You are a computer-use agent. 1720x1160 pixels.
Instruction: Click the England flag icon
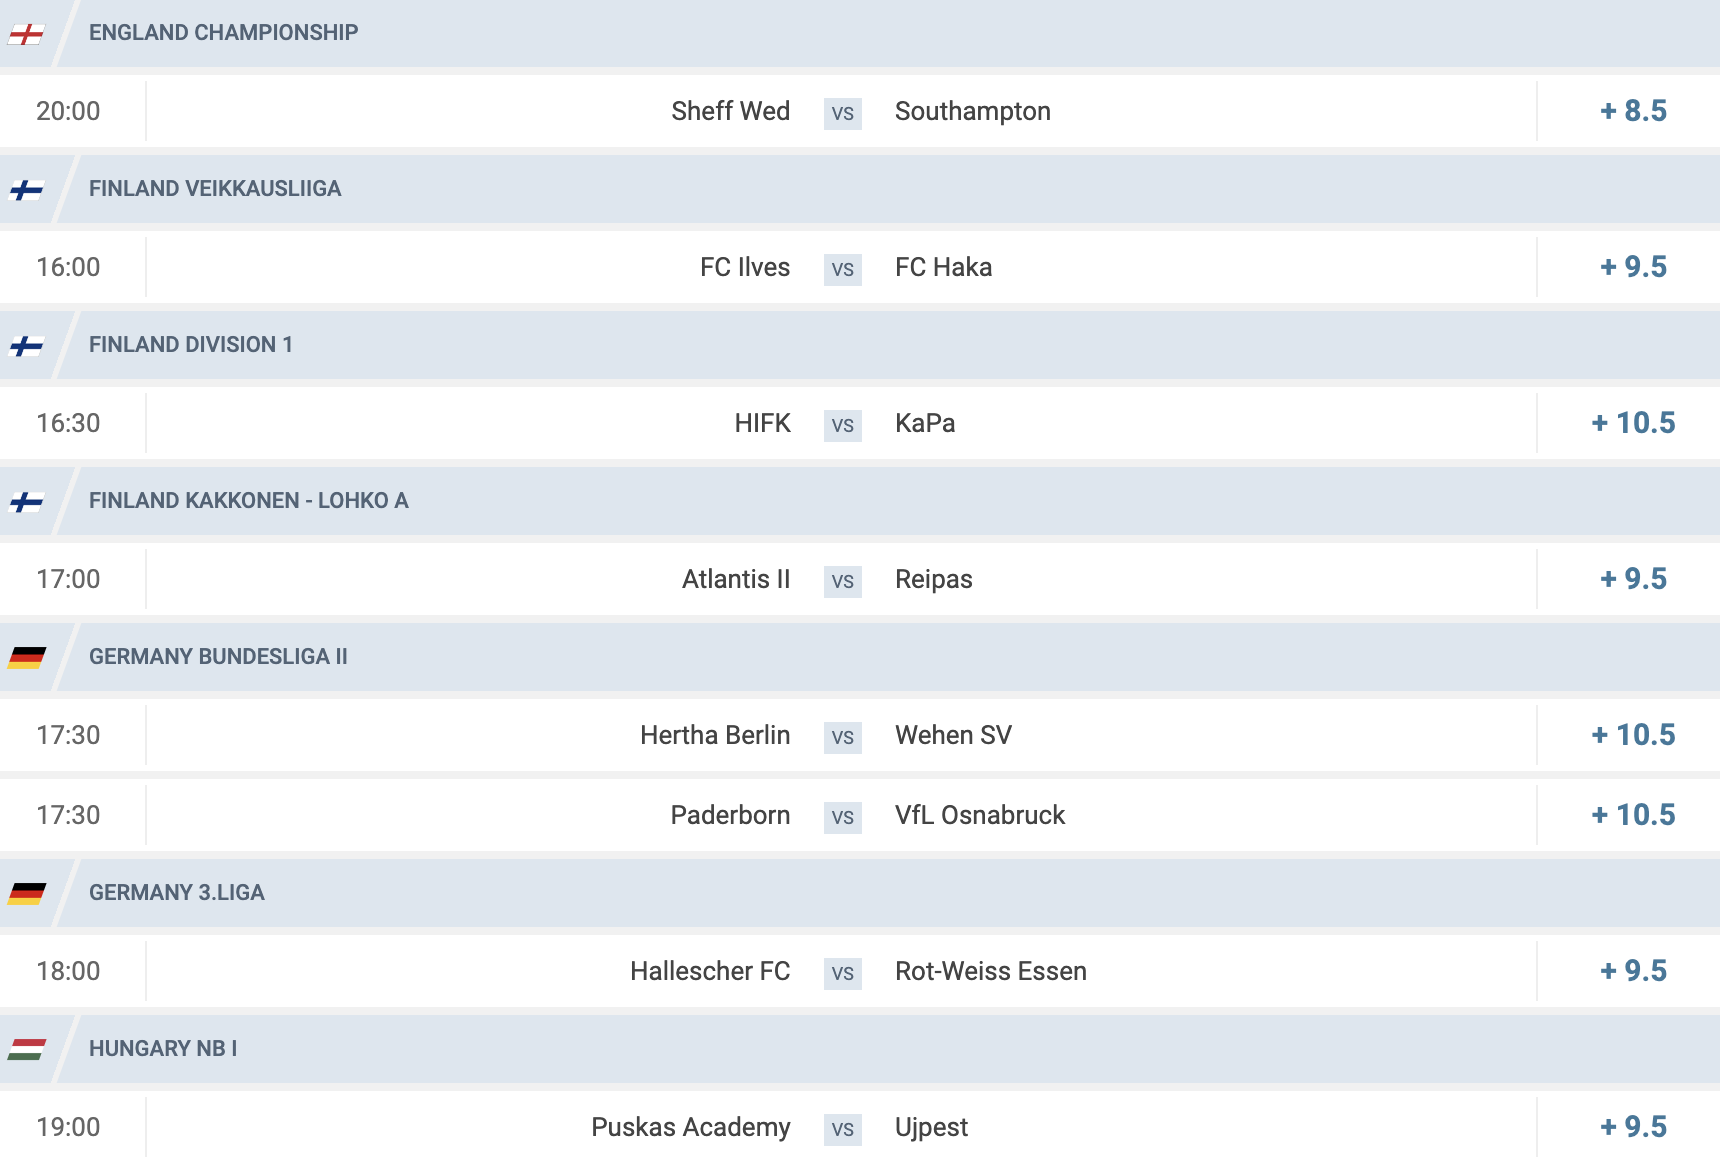[x=26, y=34]
